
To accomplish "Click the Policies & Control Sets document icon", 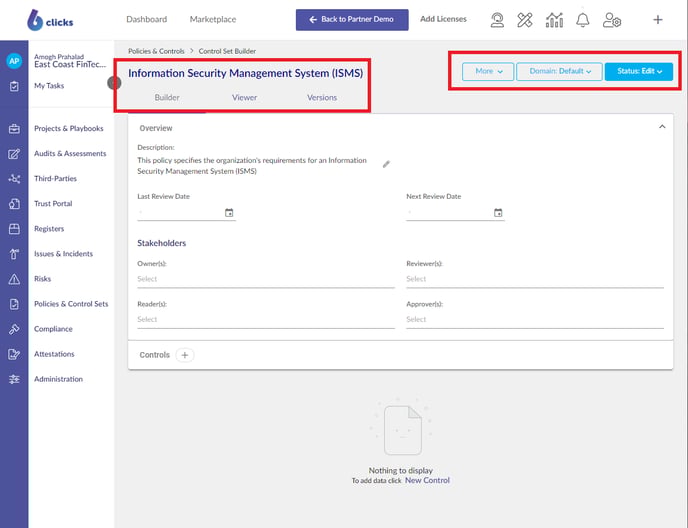I will pyautogui.click(x=14, y=304).
